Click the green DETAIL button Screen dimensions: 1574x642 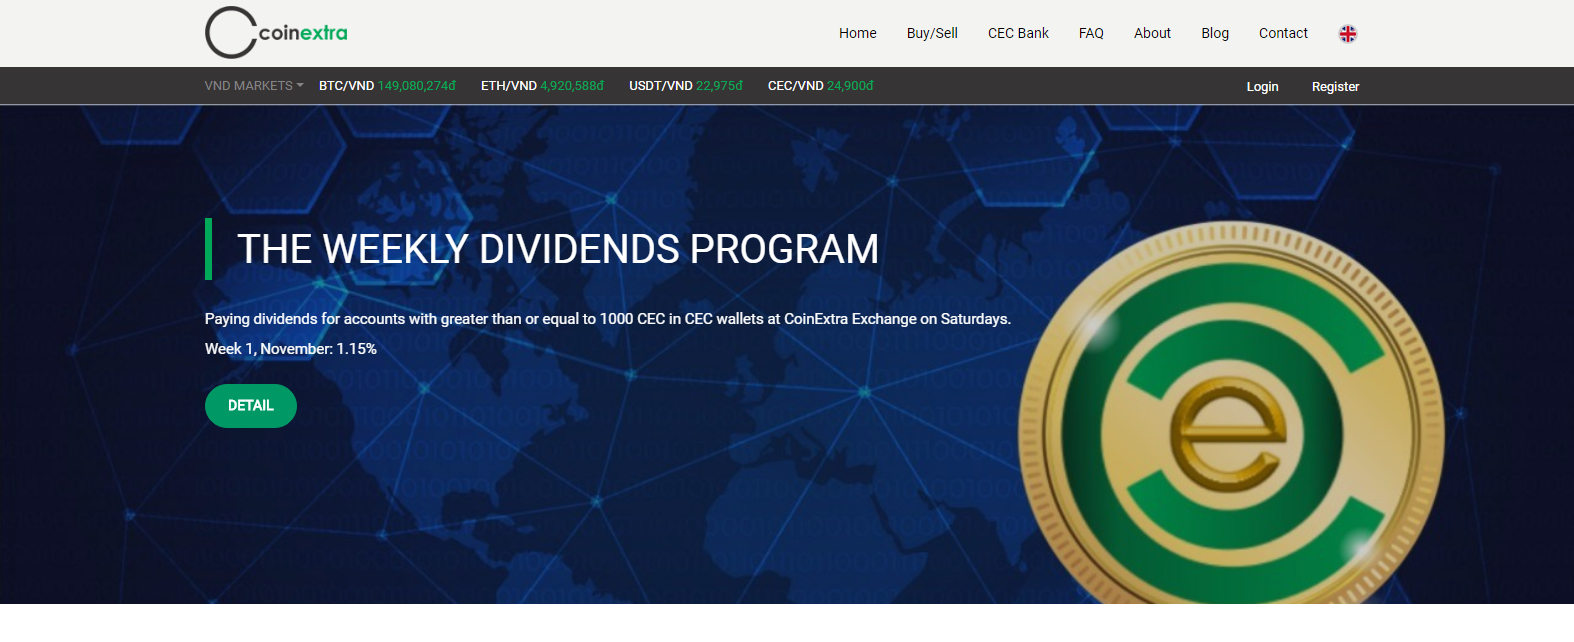[x=251, y=406]
